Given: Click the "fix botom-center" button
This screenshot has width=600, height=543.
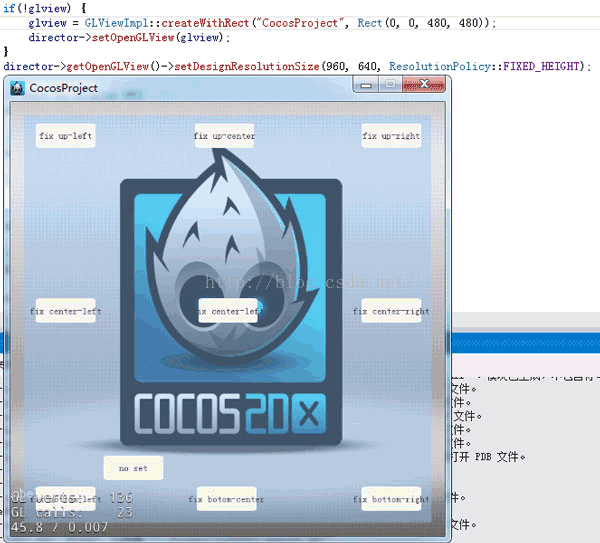Looking at the screenshot, I should coord(227,499).
